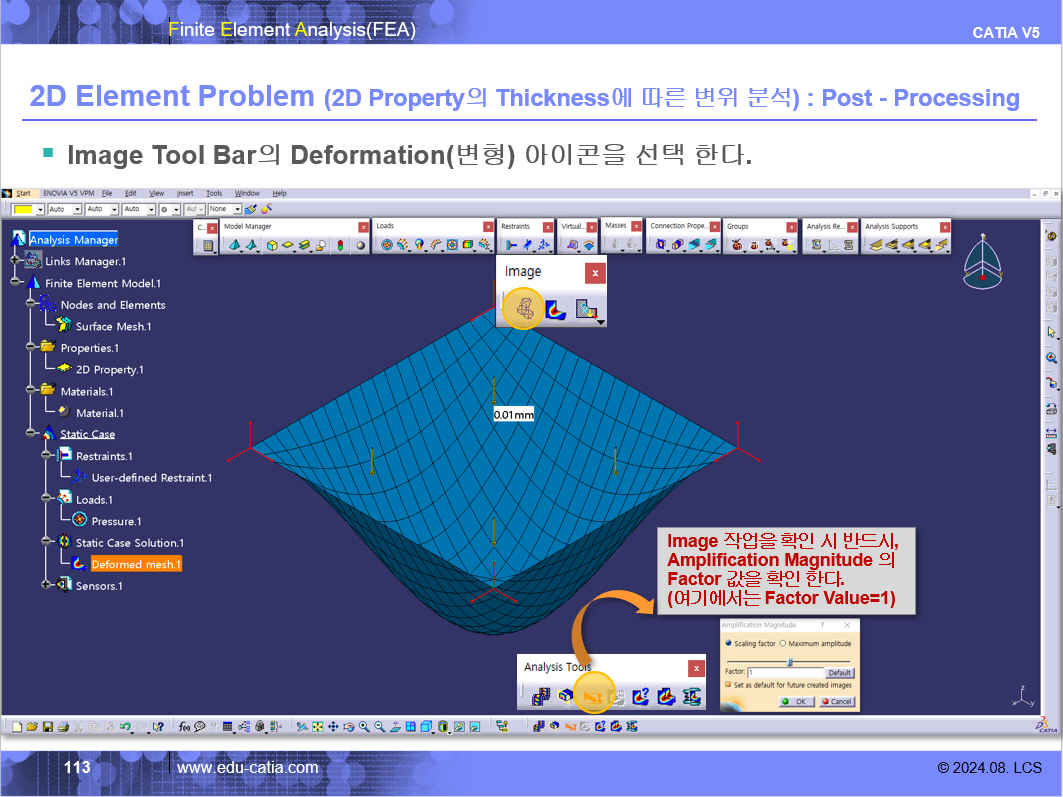The image size is (1063, 797).
Task: Open the Insert menu
Action: 185,193
